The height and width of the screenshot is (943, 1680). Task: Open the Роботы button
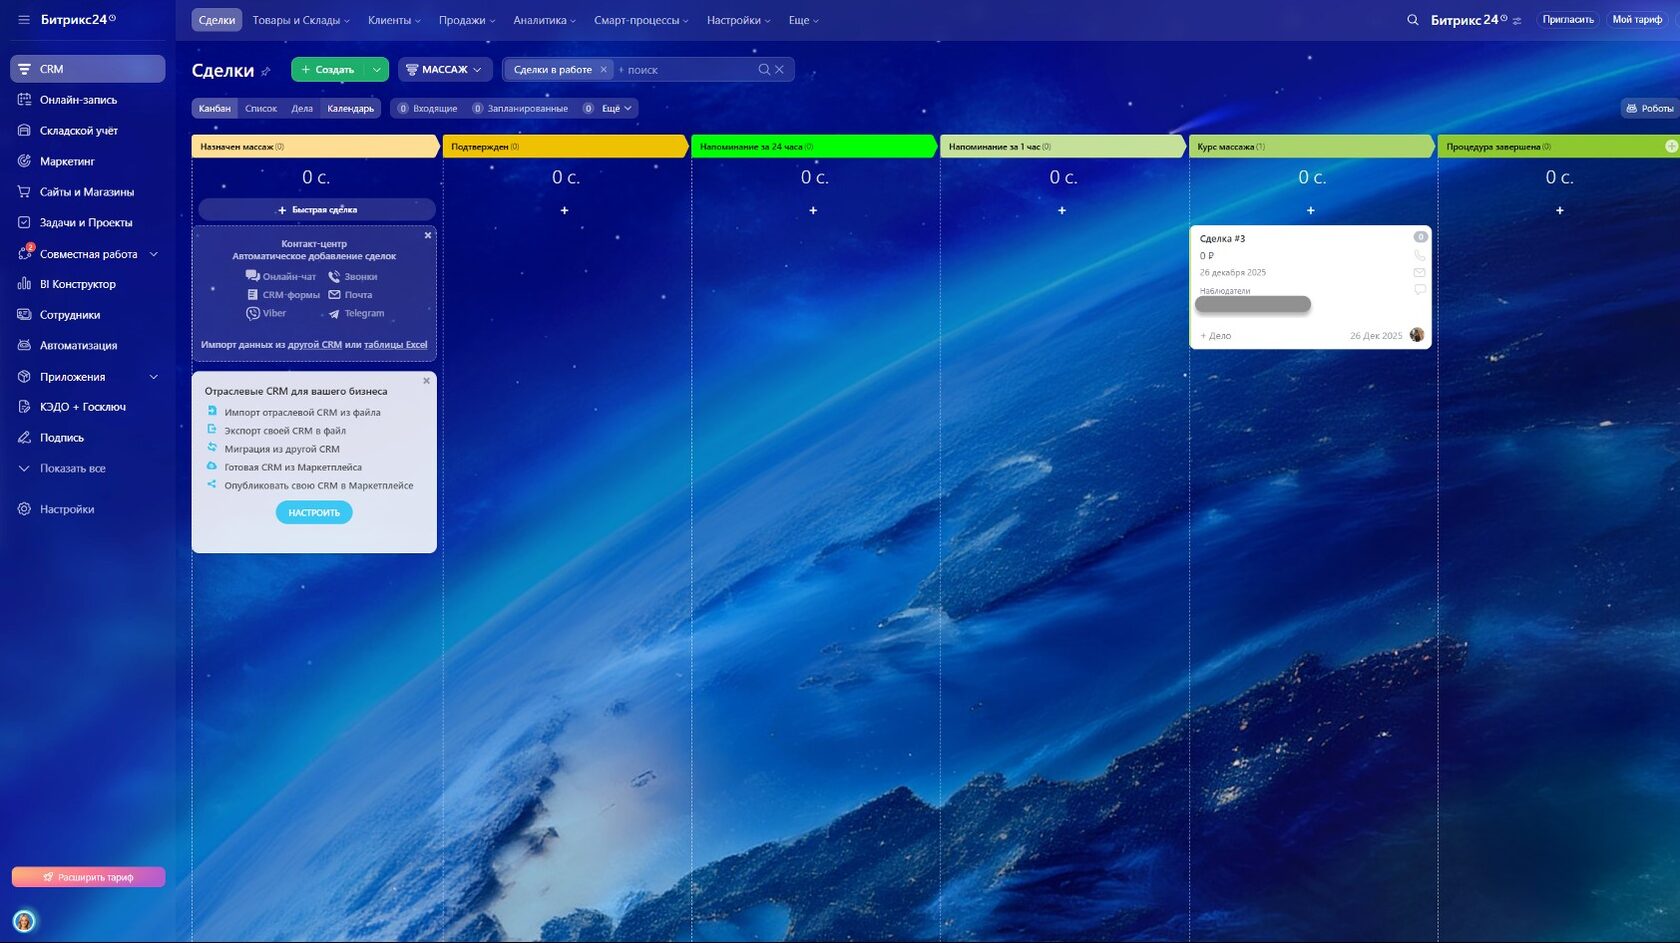pos(1649,108)
